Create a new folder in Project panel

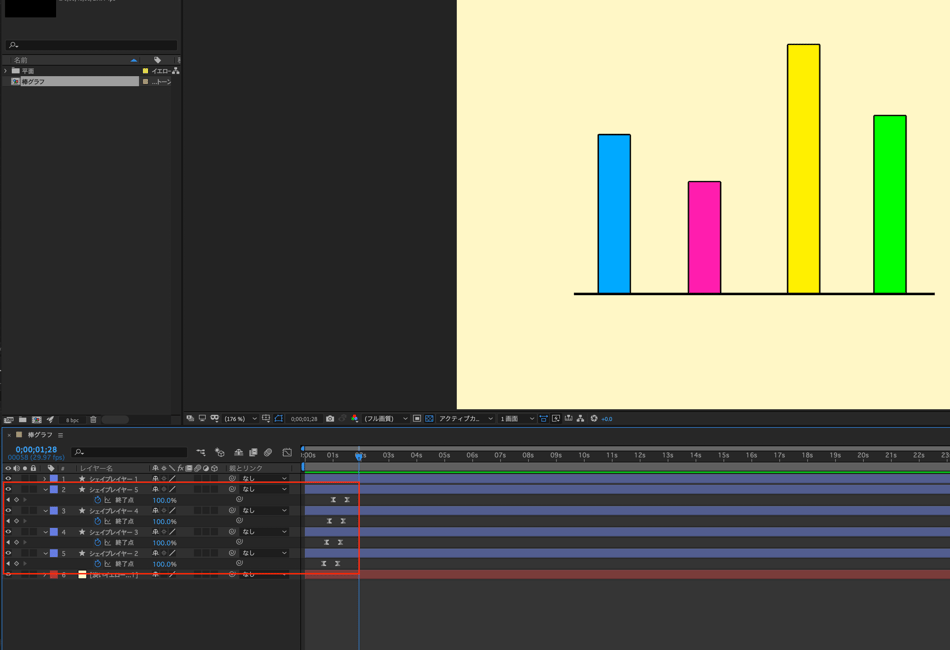pyautogui.click(x=22, y=420)
